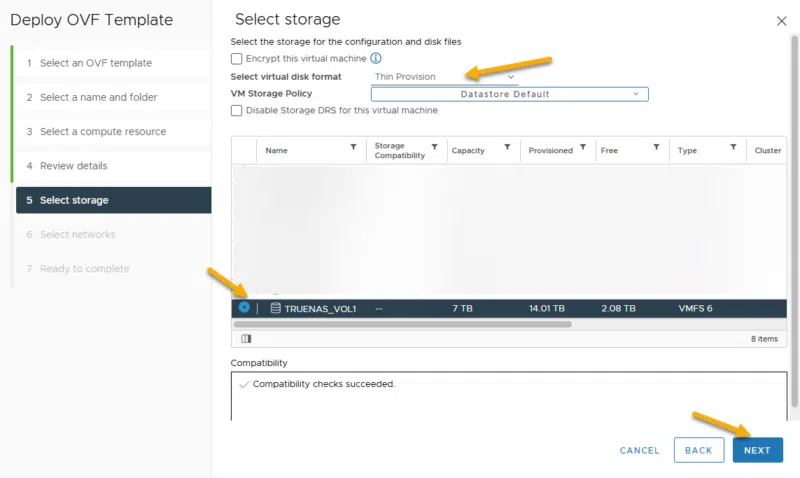Open the Free column filter
The width and height of the screenshot is (800, 478).
point(656,149)
